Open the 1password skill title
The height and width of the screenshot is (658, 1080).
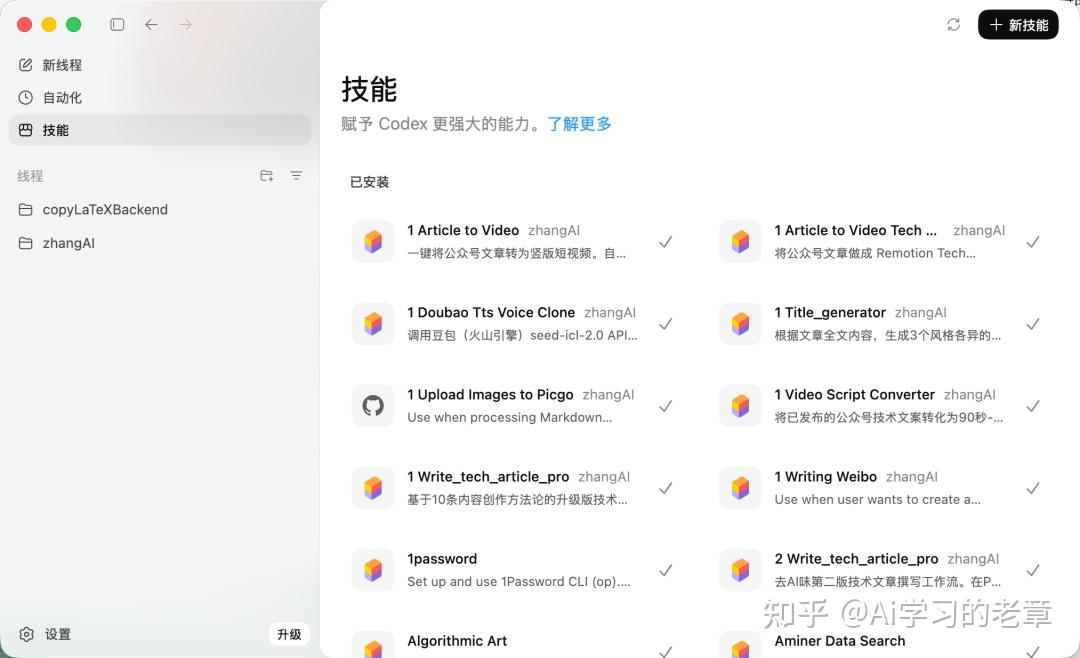(x=442, y=559)
